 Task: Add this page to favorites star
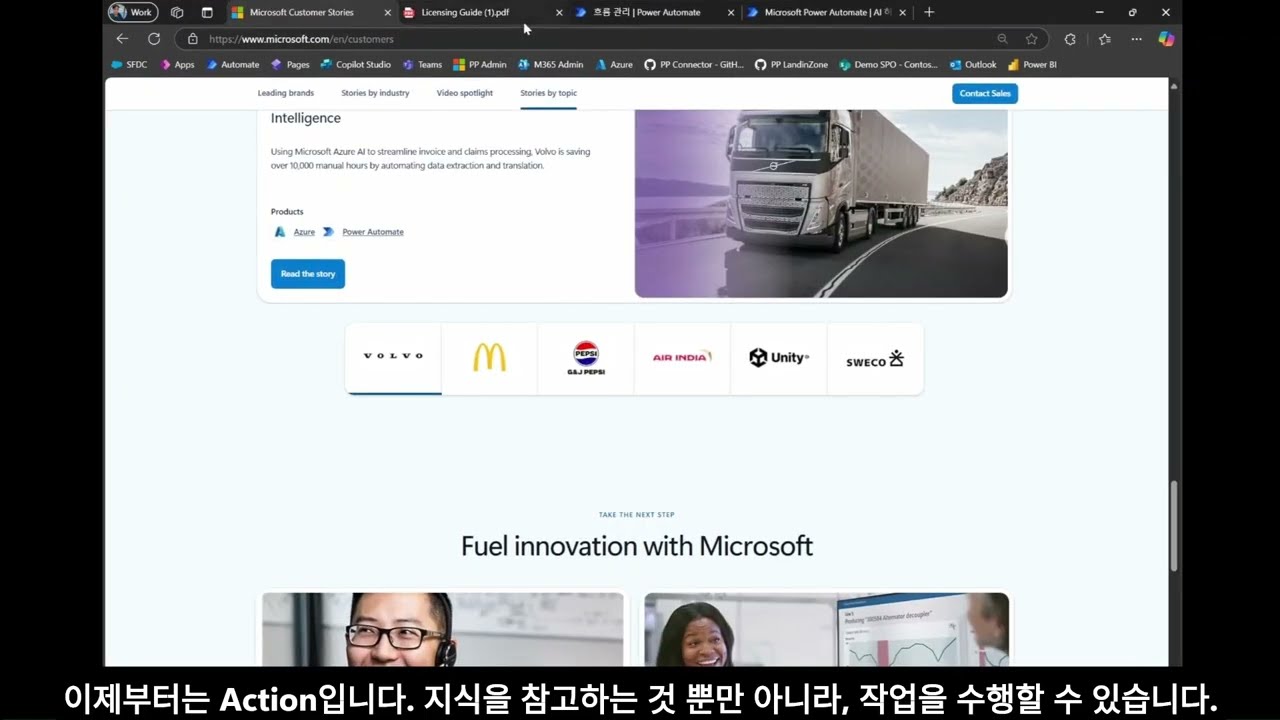(x=1031, y=39)
